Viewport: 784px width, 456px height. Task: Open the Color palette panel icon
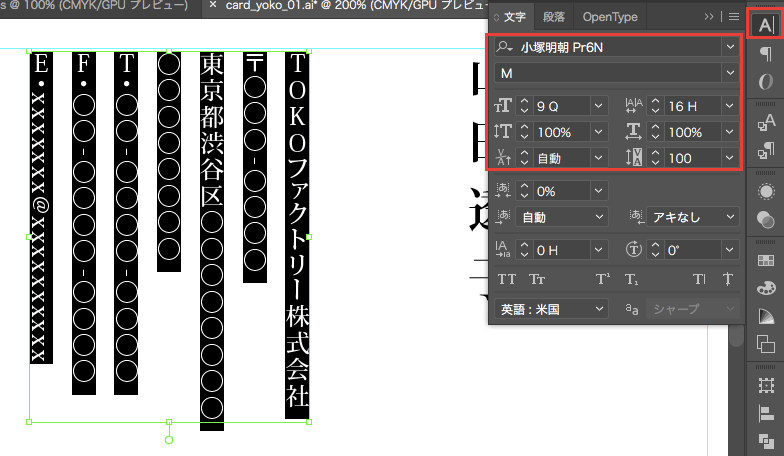coord(765,287)
